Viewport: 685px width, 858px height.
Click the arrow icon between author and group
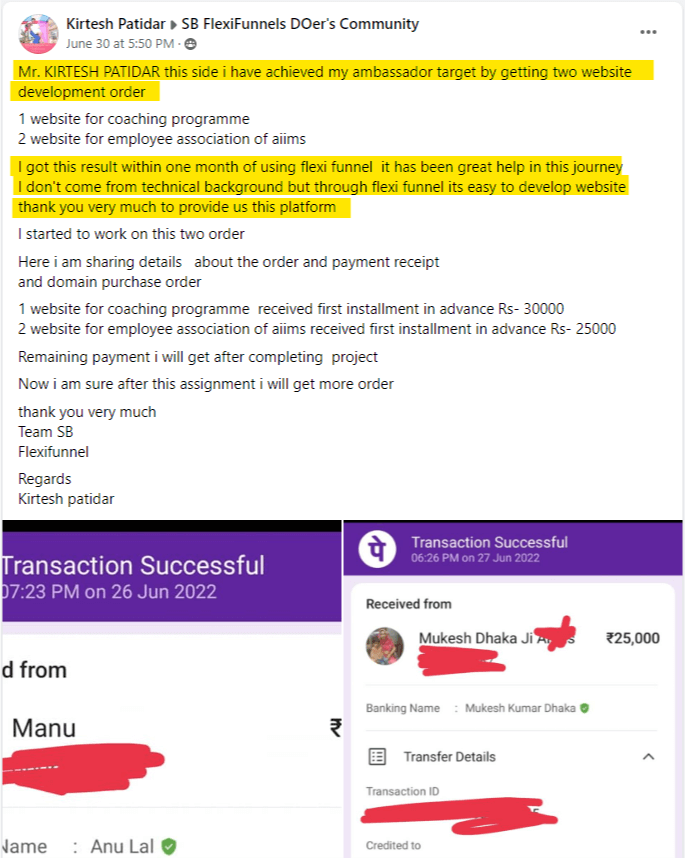pyautogui.click(x=172, y=25)
